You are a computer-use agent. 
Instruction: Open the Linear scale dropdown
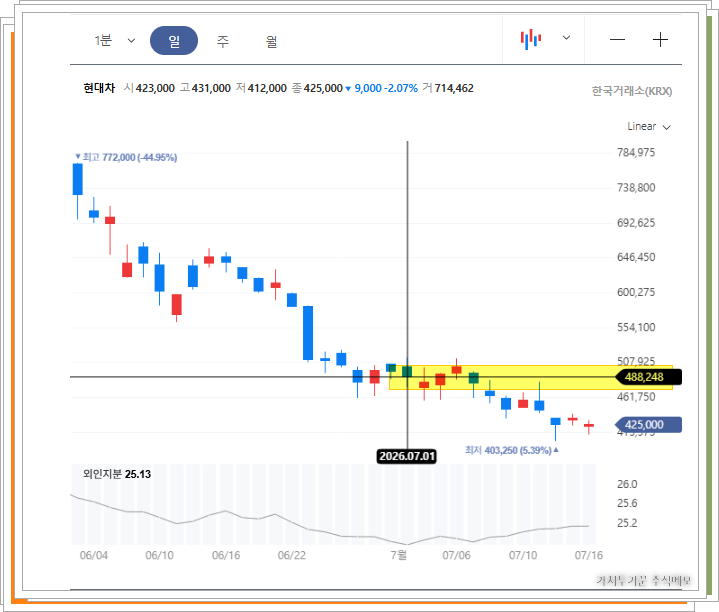(648, 127)
